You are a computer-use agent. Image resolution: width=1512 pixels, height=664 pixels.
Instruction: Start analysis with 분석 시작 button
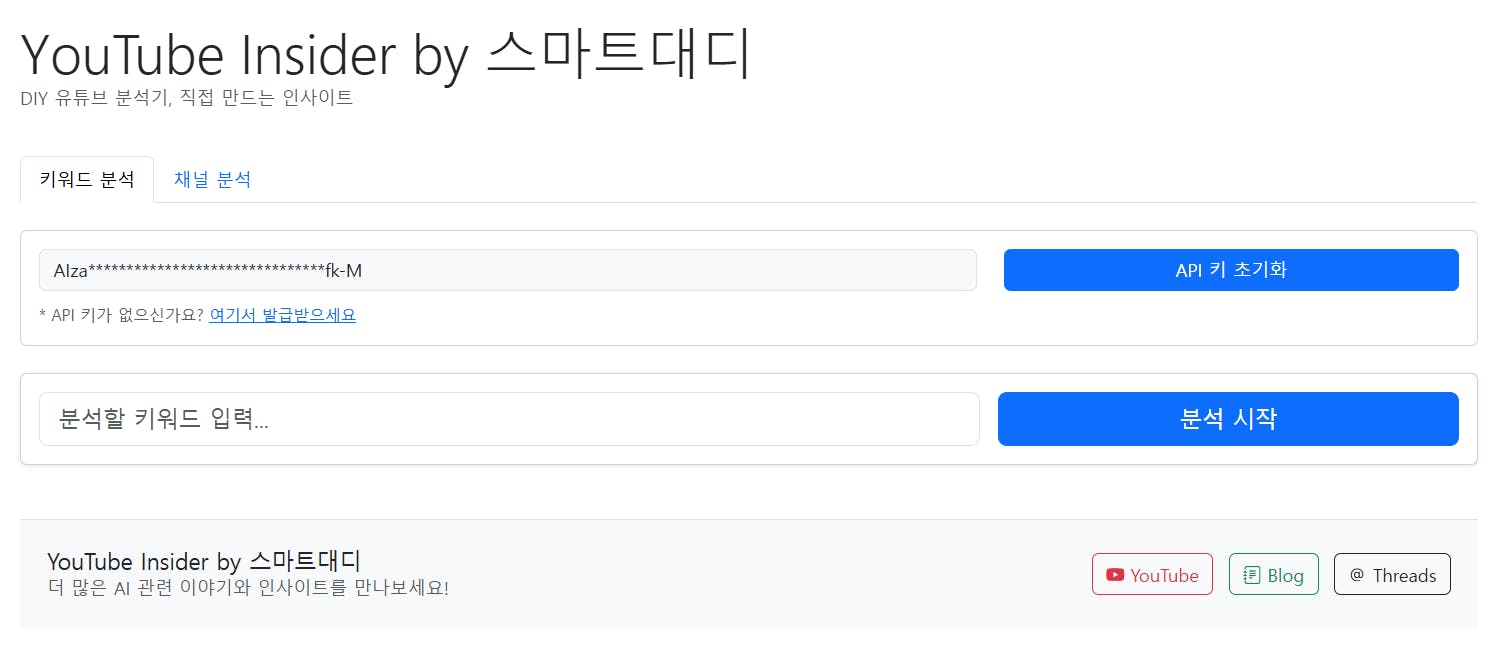coord(1228,419)
